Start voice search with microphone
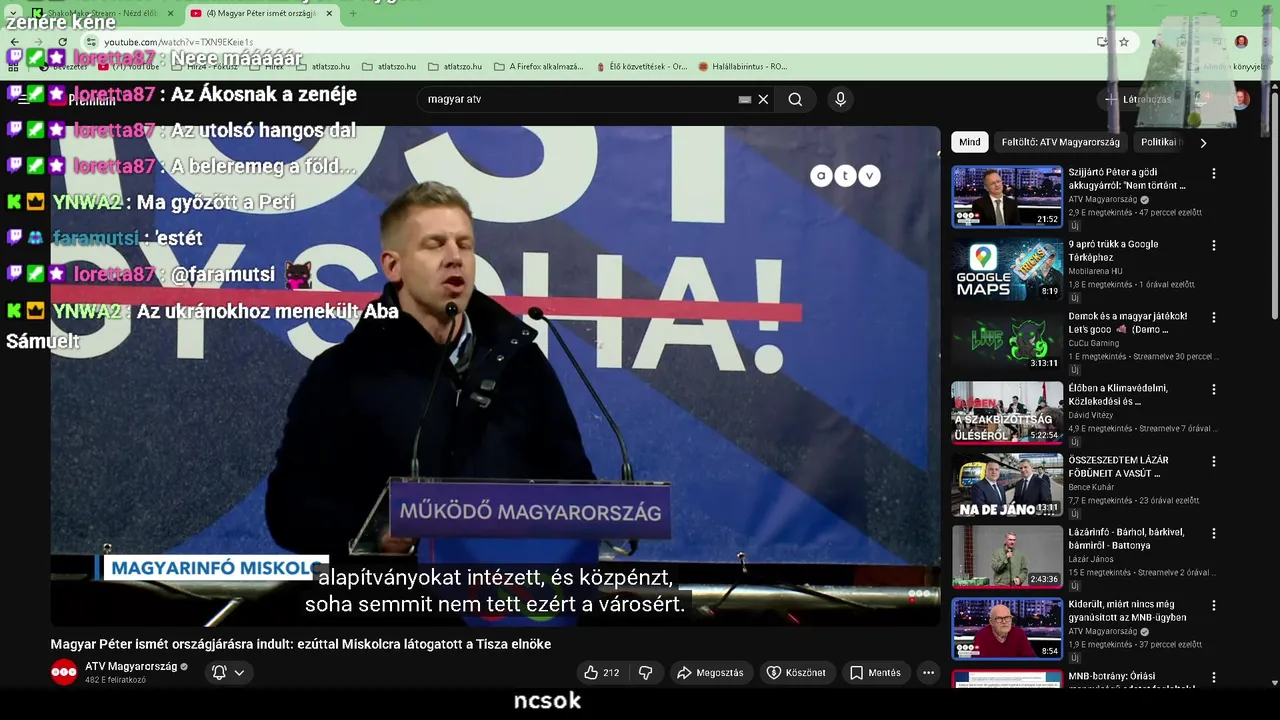Viewport: 1280px width, 720px height. (x=840, y=99)
